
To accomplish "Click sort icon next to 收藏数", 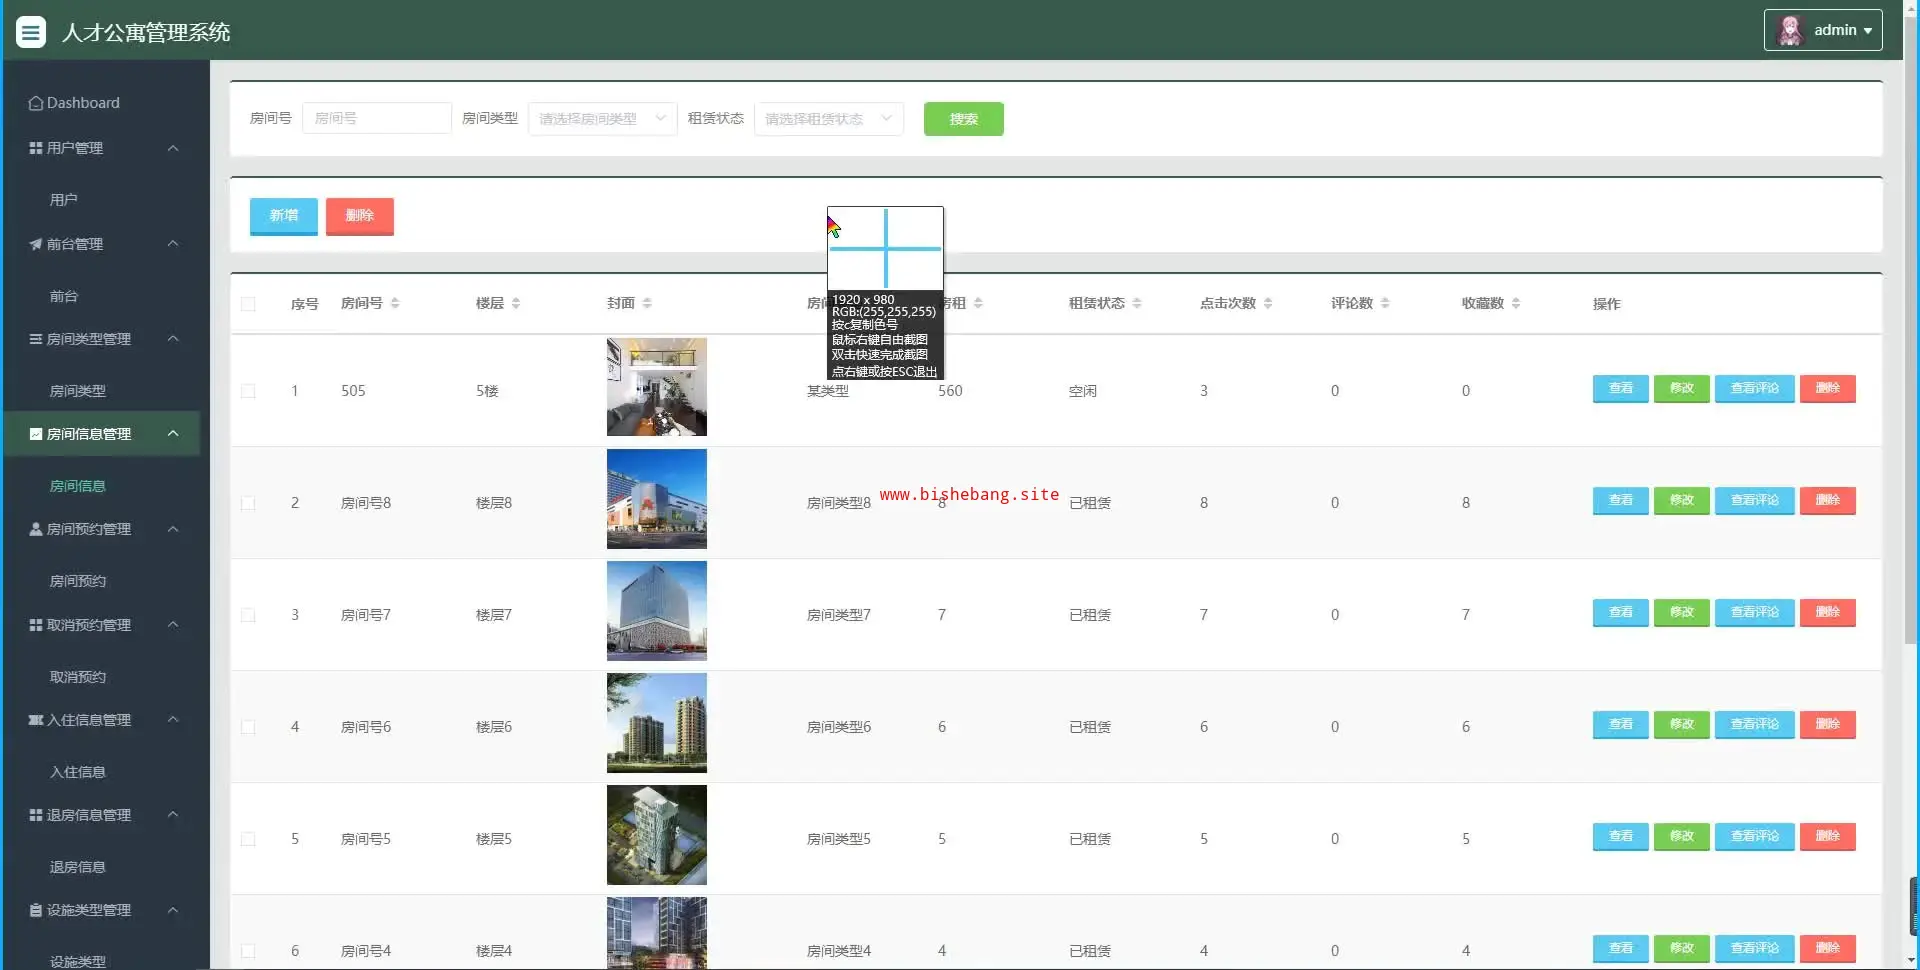I will (x=1516, y=303).
